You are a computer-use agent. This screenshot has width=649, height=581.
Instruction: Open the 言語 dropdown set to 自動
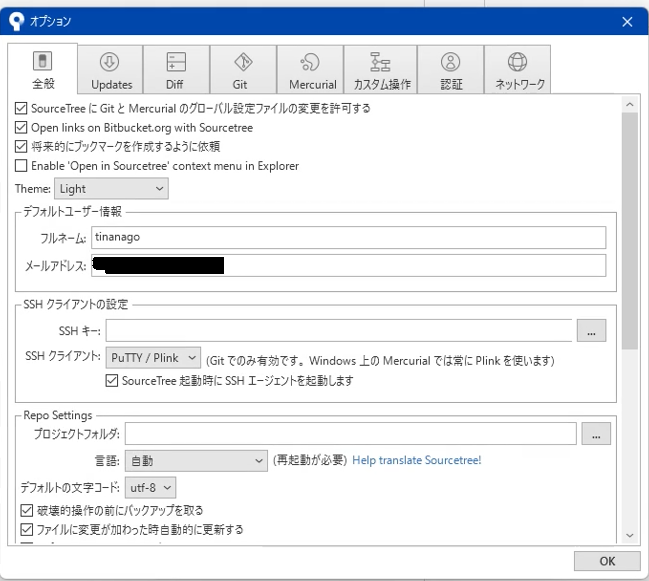coord(196,461)
